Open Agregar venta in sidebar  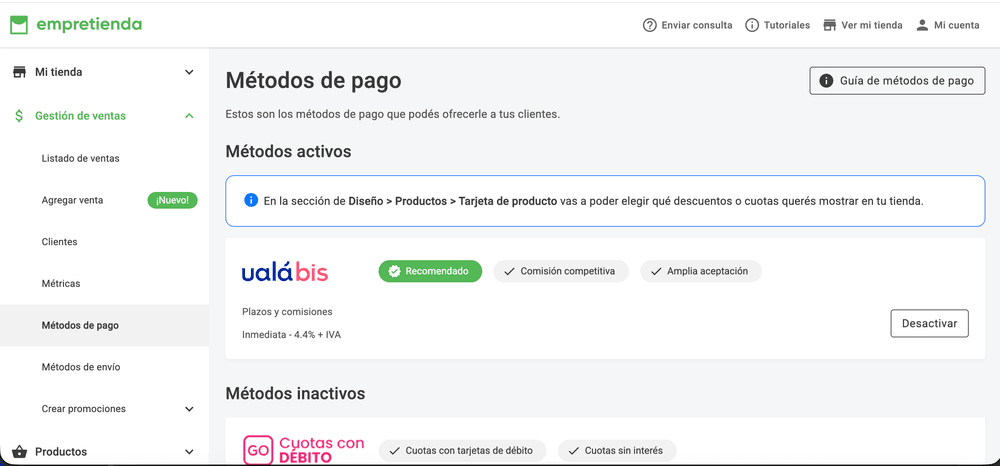coord(72,200)
